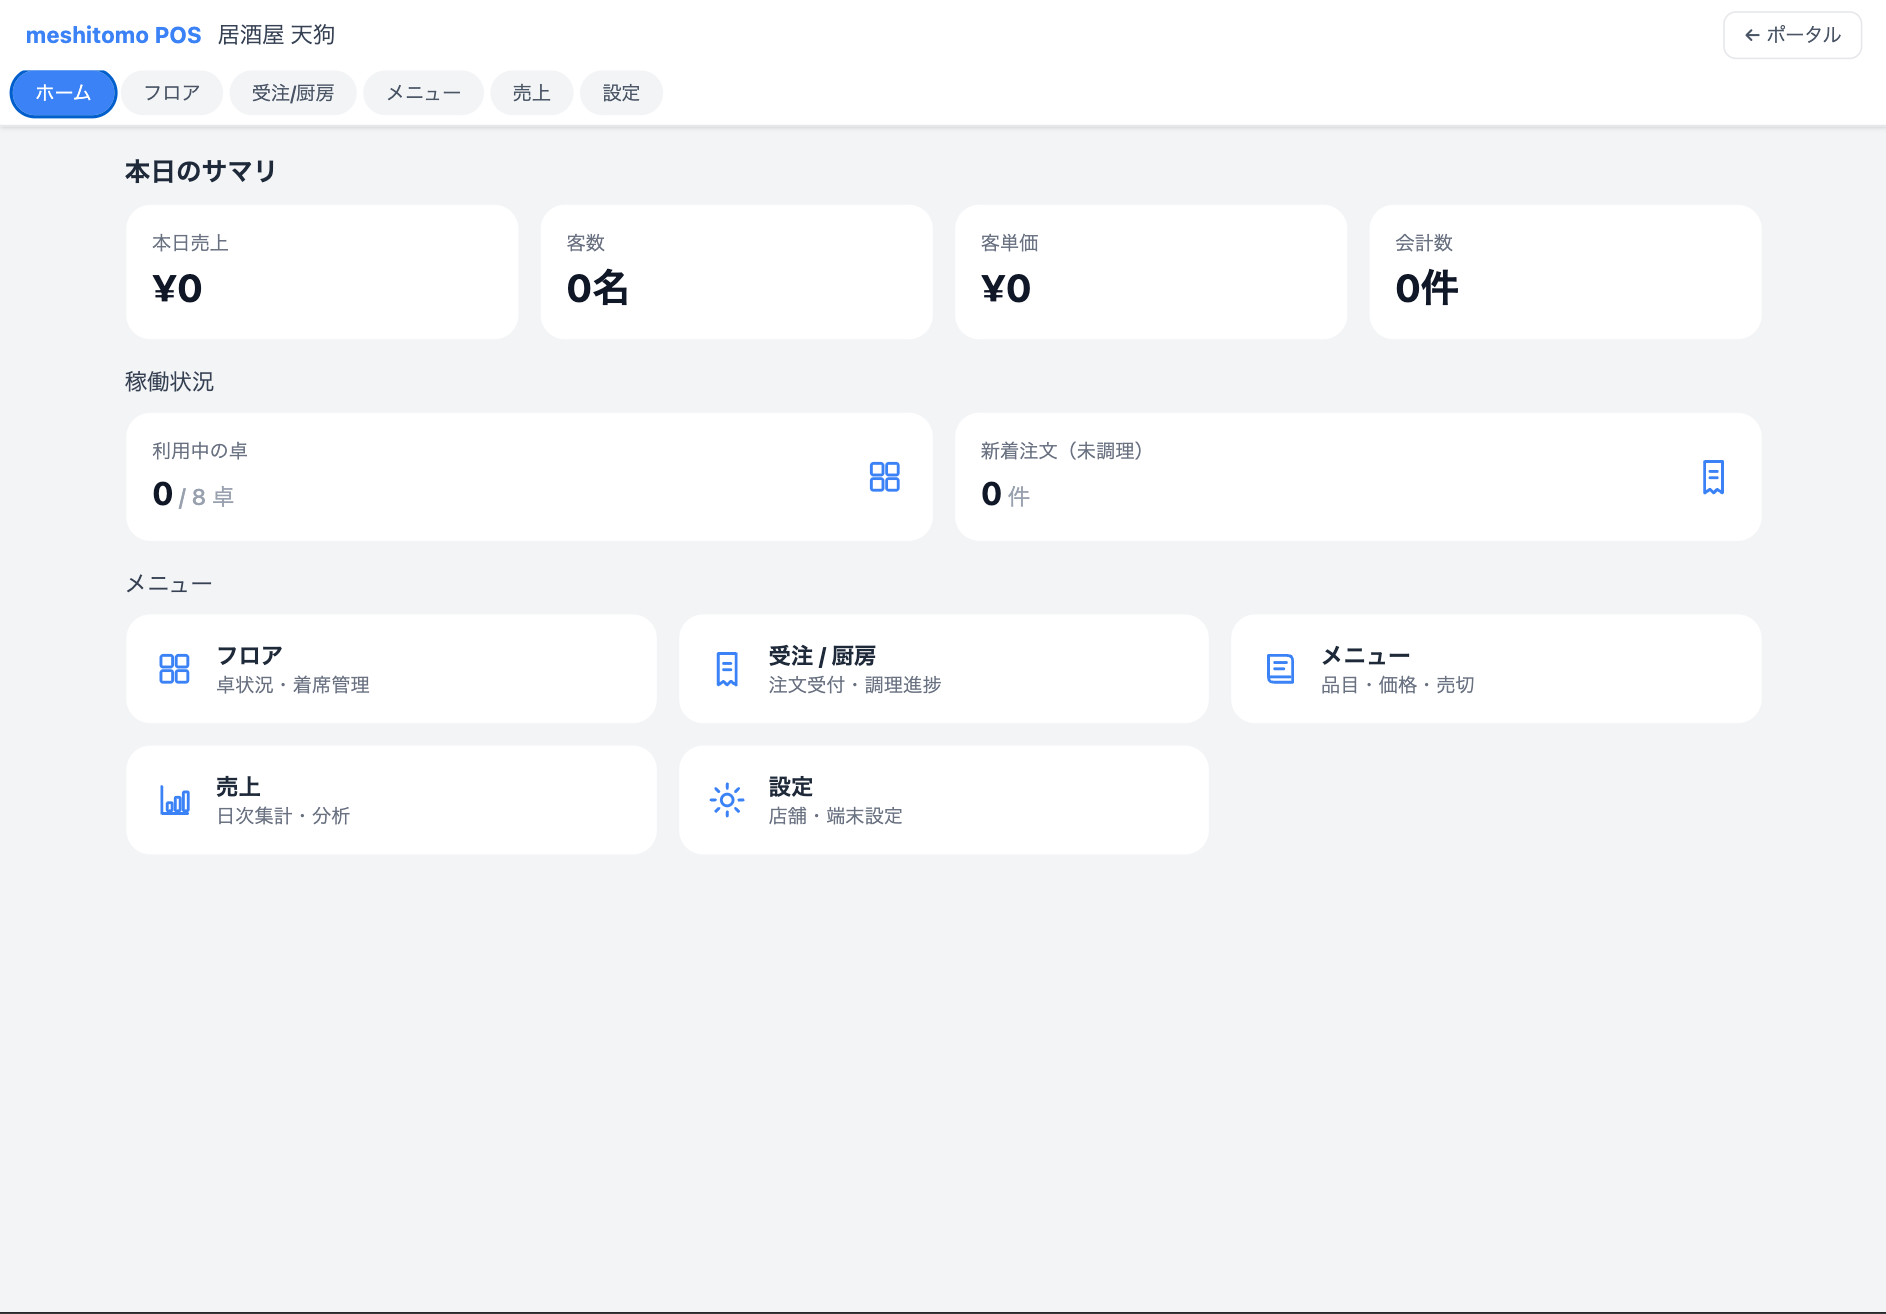Go to the メニュー tab in navigation

point(423,93)
